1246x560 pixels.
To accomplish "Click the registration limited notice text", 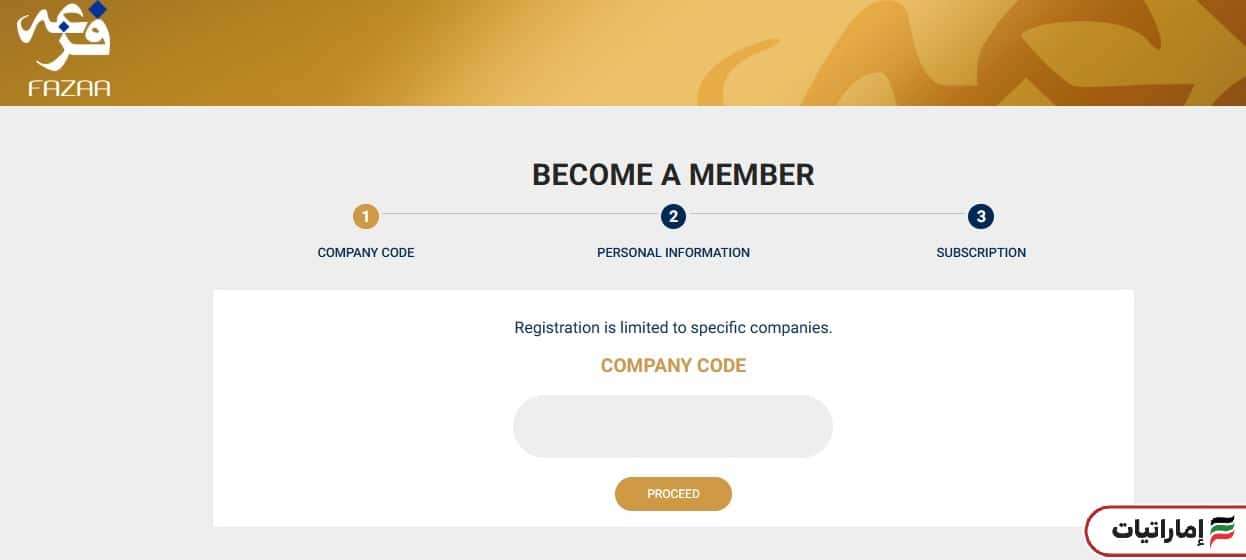I will click(x=673, y=327).
